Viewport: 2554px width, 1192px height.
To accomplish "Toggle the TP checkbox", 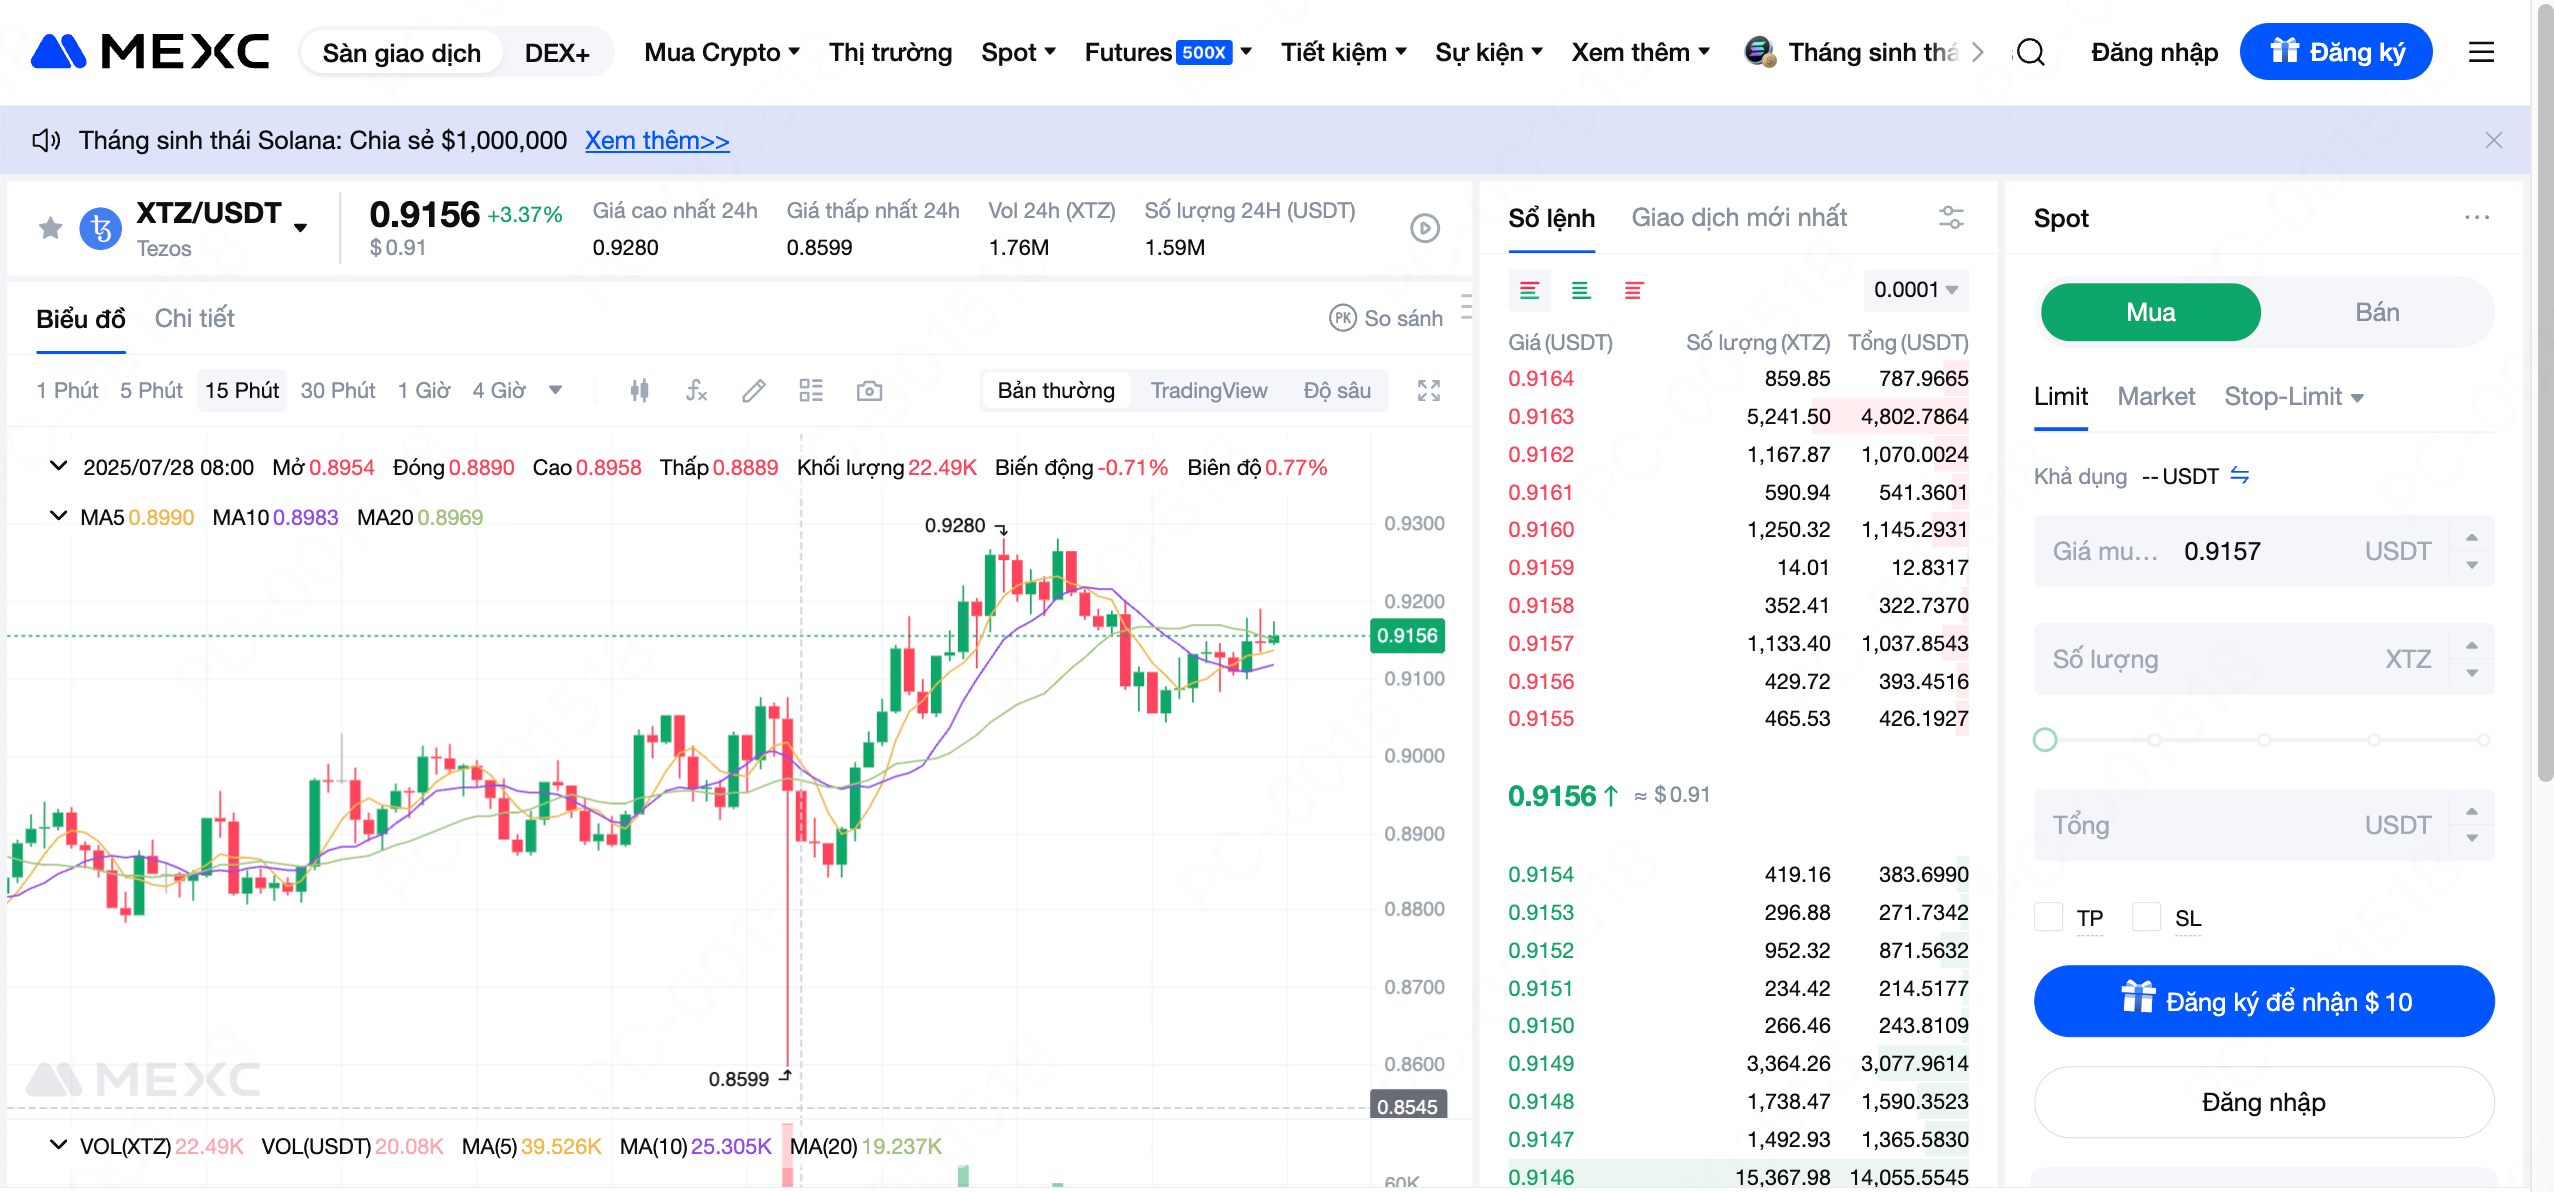I will point(2048,917).
